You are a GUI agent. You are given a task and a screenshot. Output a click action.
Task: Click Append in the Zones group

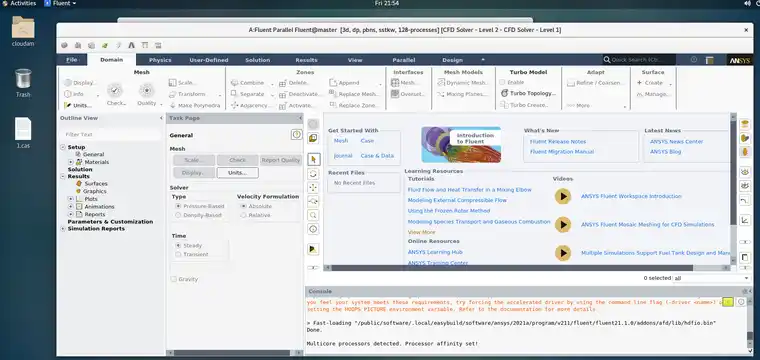[344, 83]
